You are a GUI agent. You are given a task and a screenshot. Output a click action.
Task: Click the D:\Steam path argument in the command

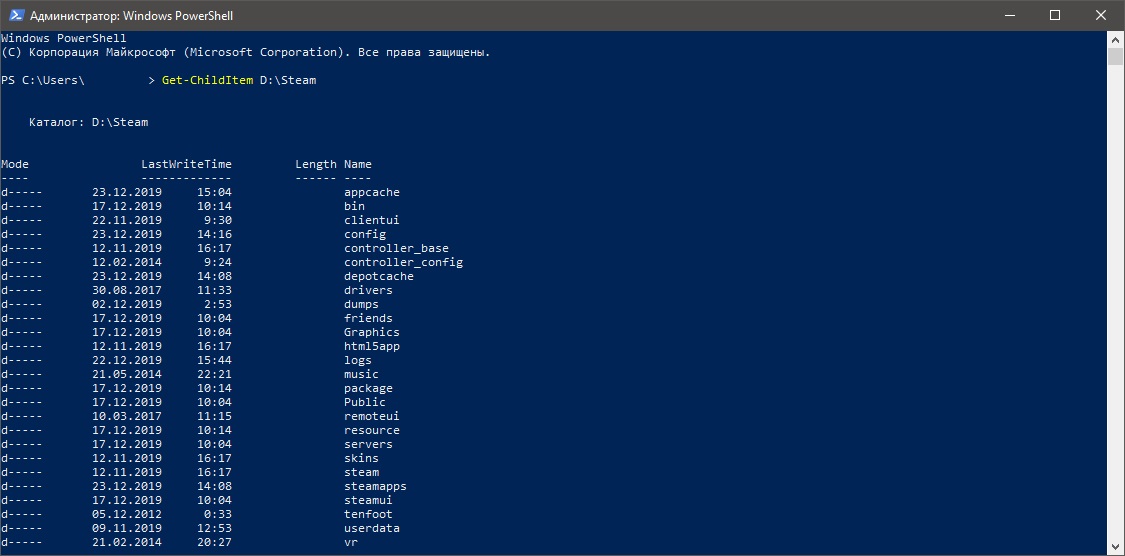(288, 80)
